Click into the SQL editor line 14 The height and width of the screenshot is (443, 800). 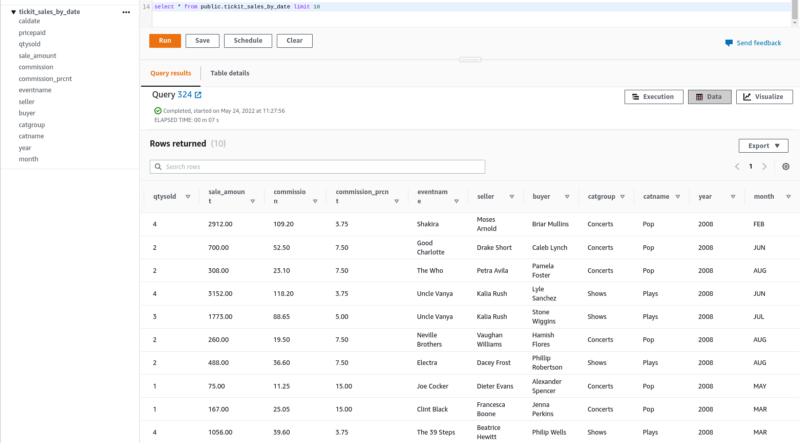(x=472, y=7)
